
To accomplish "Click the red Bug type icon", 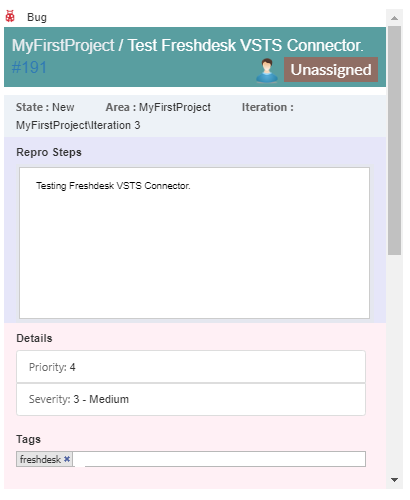I will point(10,16).
